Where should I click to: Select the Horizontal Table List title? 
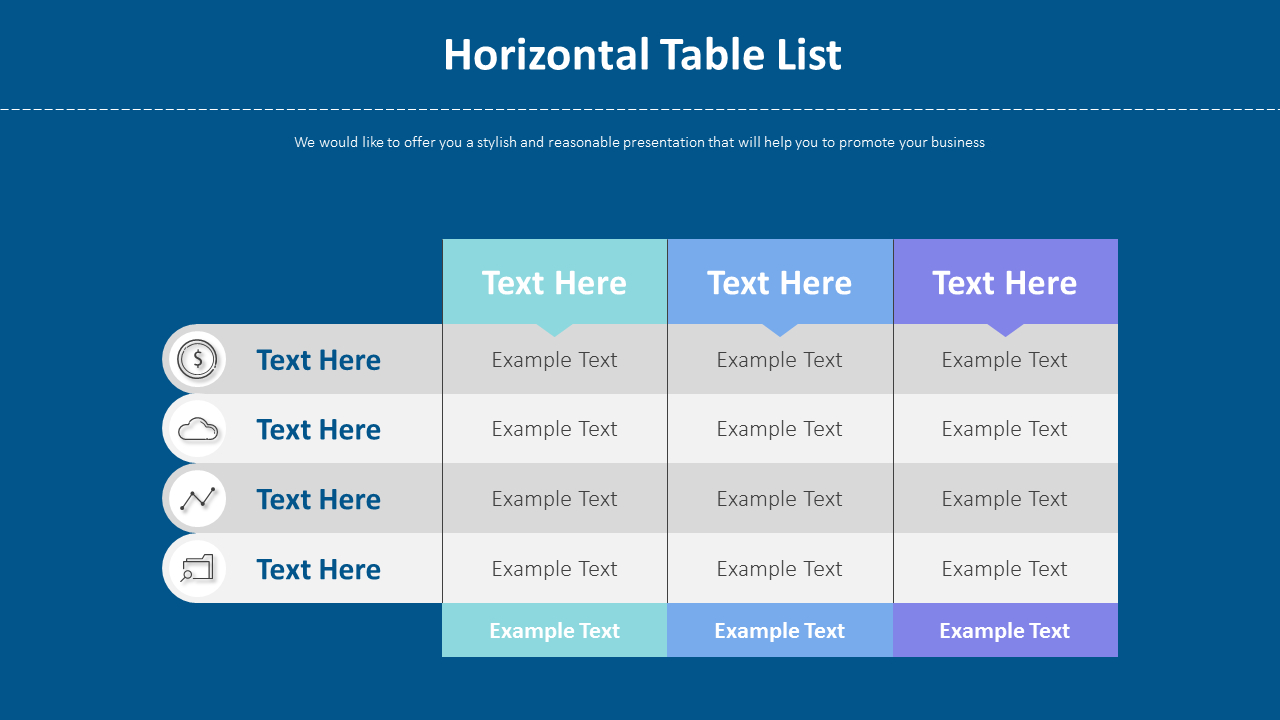coord(642,54)
